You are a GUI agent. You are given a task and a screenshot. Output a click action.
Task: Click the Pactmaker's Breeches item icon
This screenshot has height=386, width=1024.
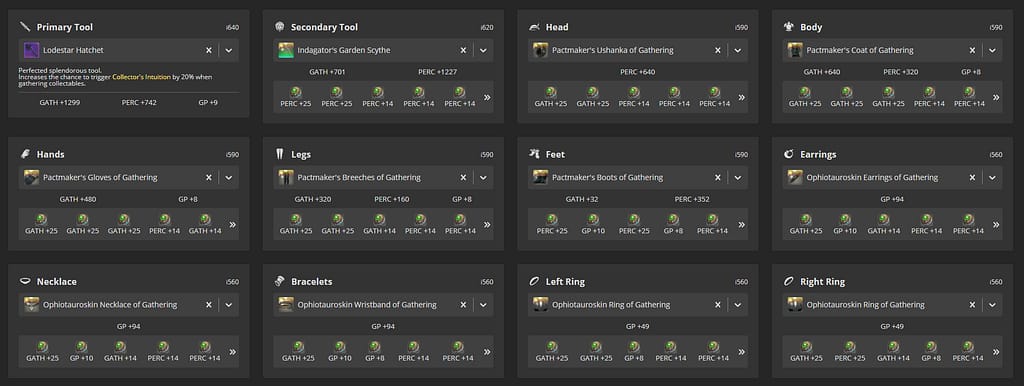[x=286, y=178]
